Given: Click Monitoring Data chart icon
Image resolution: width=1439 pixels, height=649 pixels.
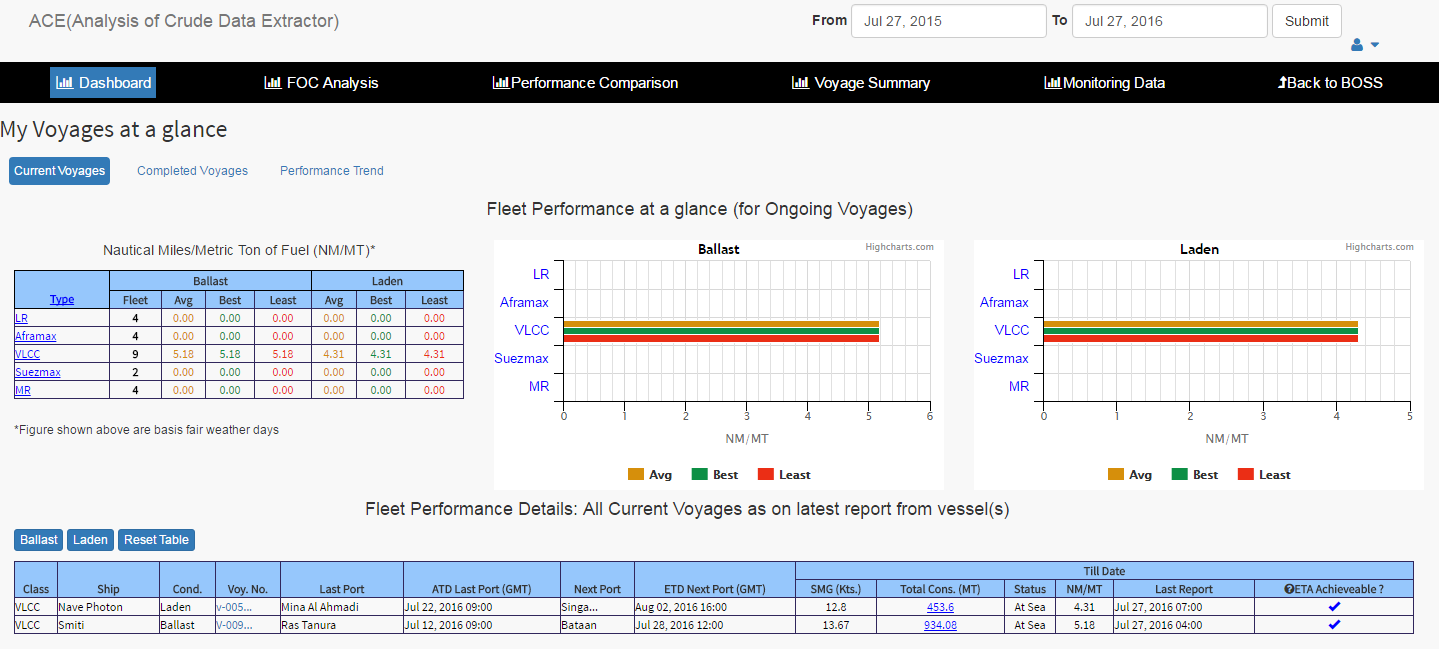Looking at the screenshot, I should pyautogui.click(x=1053, y=83).
